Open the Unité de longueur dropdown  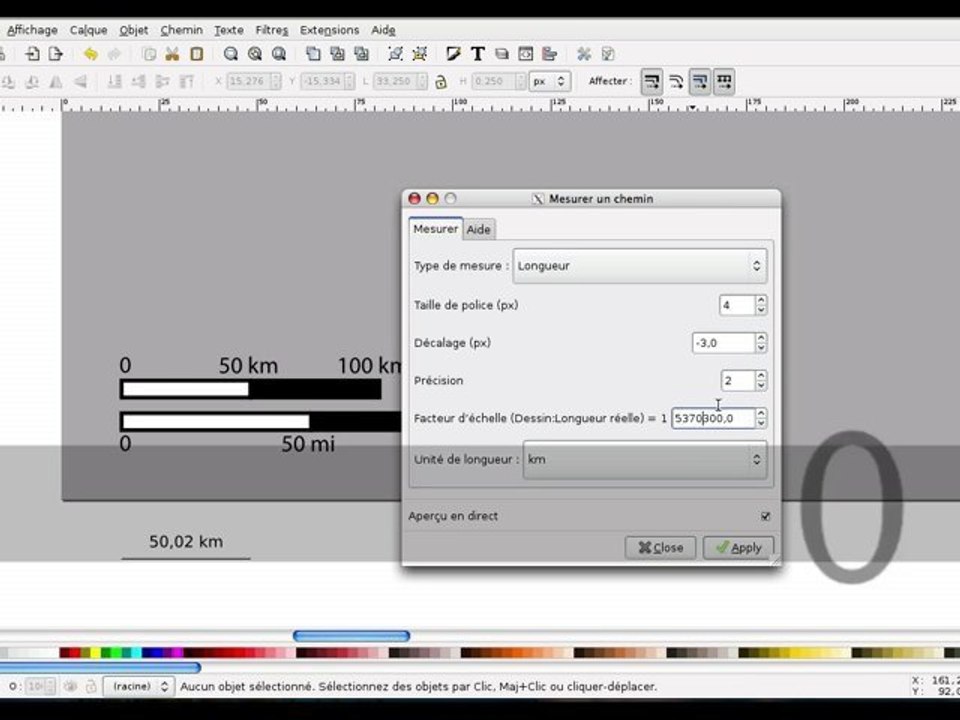[645, 459]
